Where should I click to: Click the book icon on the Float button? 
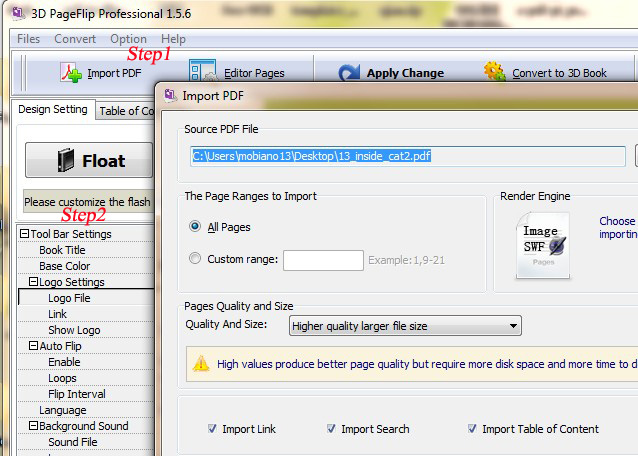[66, 160]
